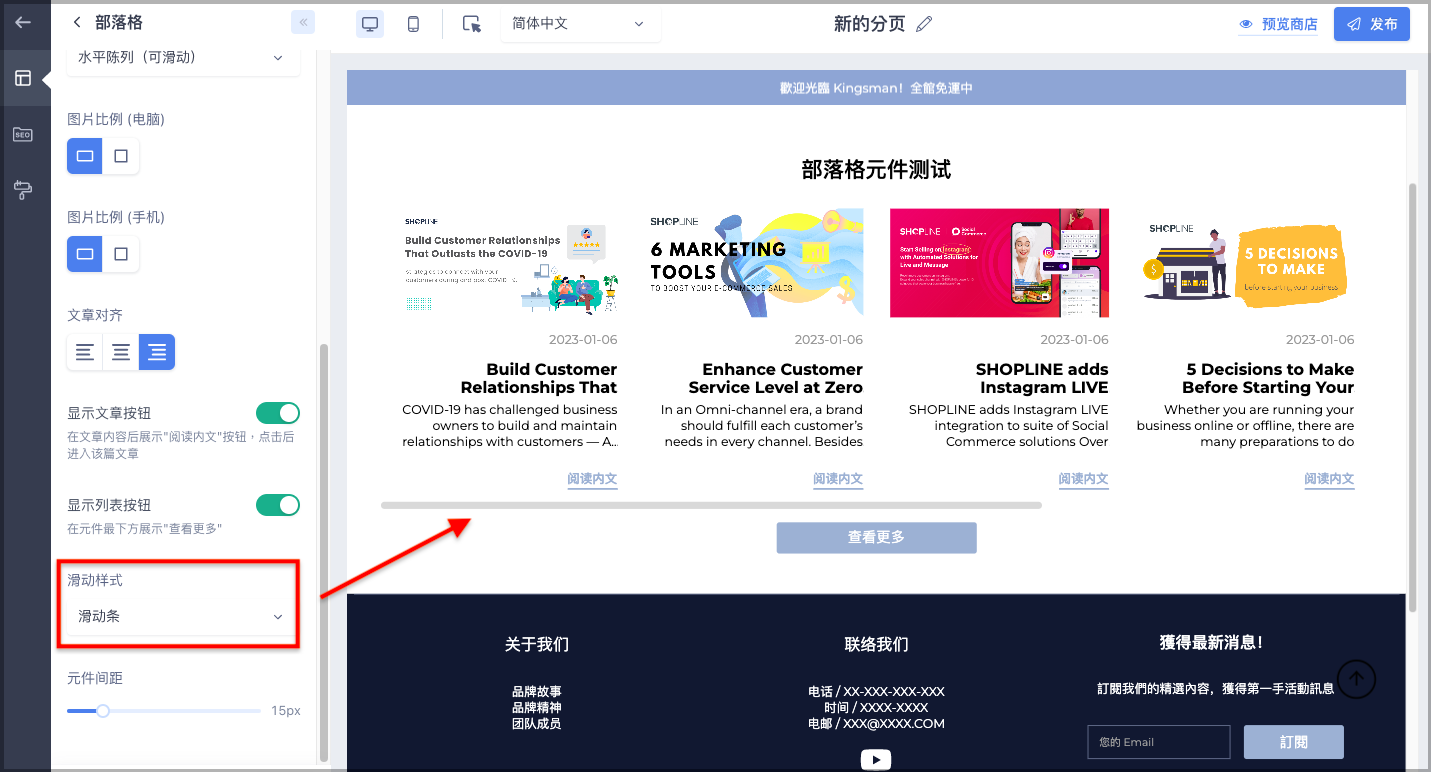Click the YouTube icon in the footer
1431x772 pixels.
click(876, 760)
